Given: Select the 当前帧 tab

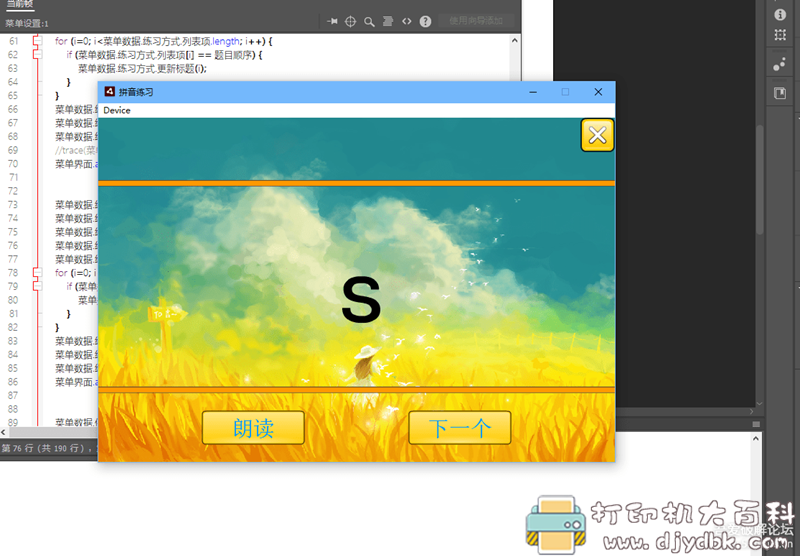Looking at the screenshot, I should (x=20, y=4).
